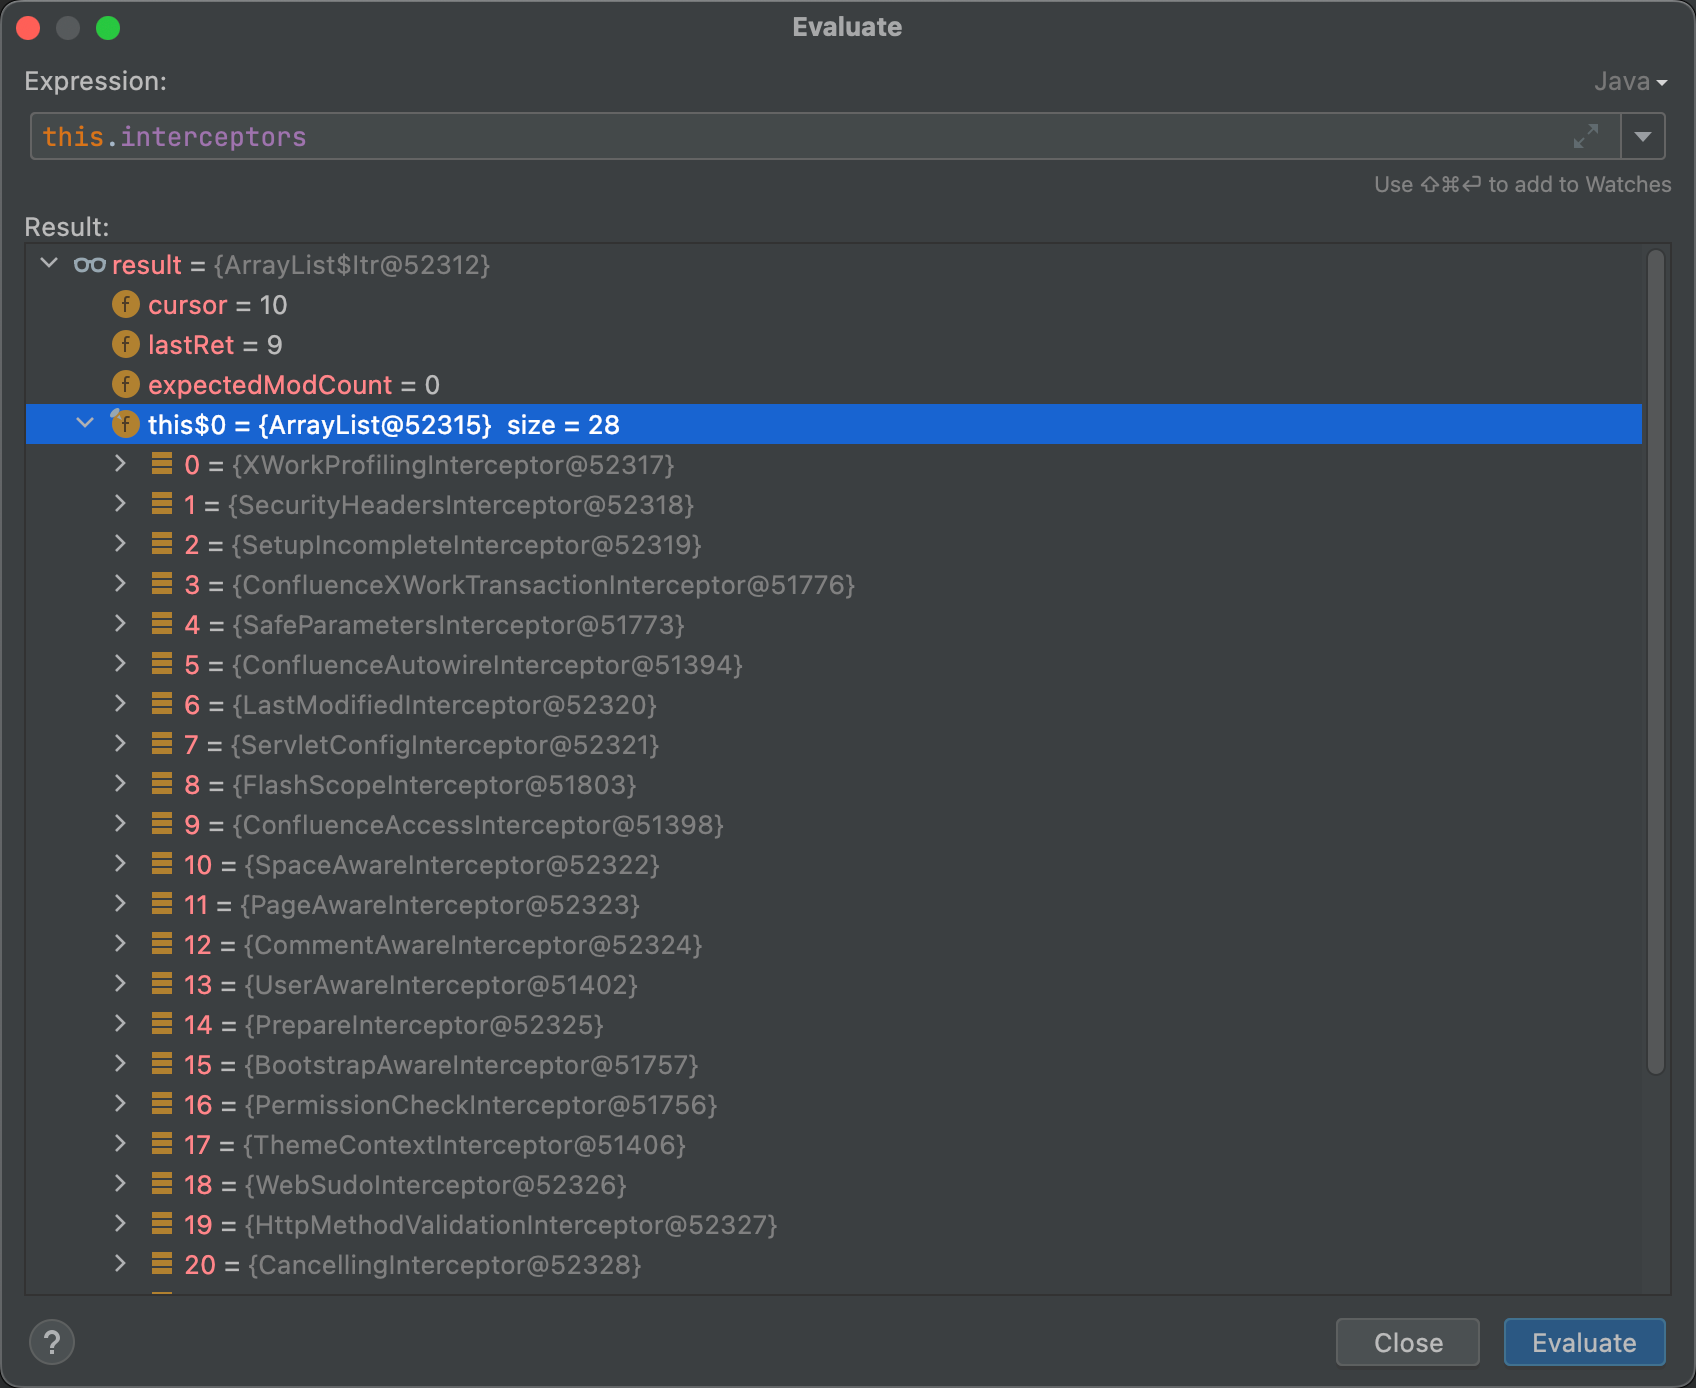This screenshot has width=1696, height=1388.
Task: Select the PermissionCheckInterceptor row
Action: (834, 1104)
